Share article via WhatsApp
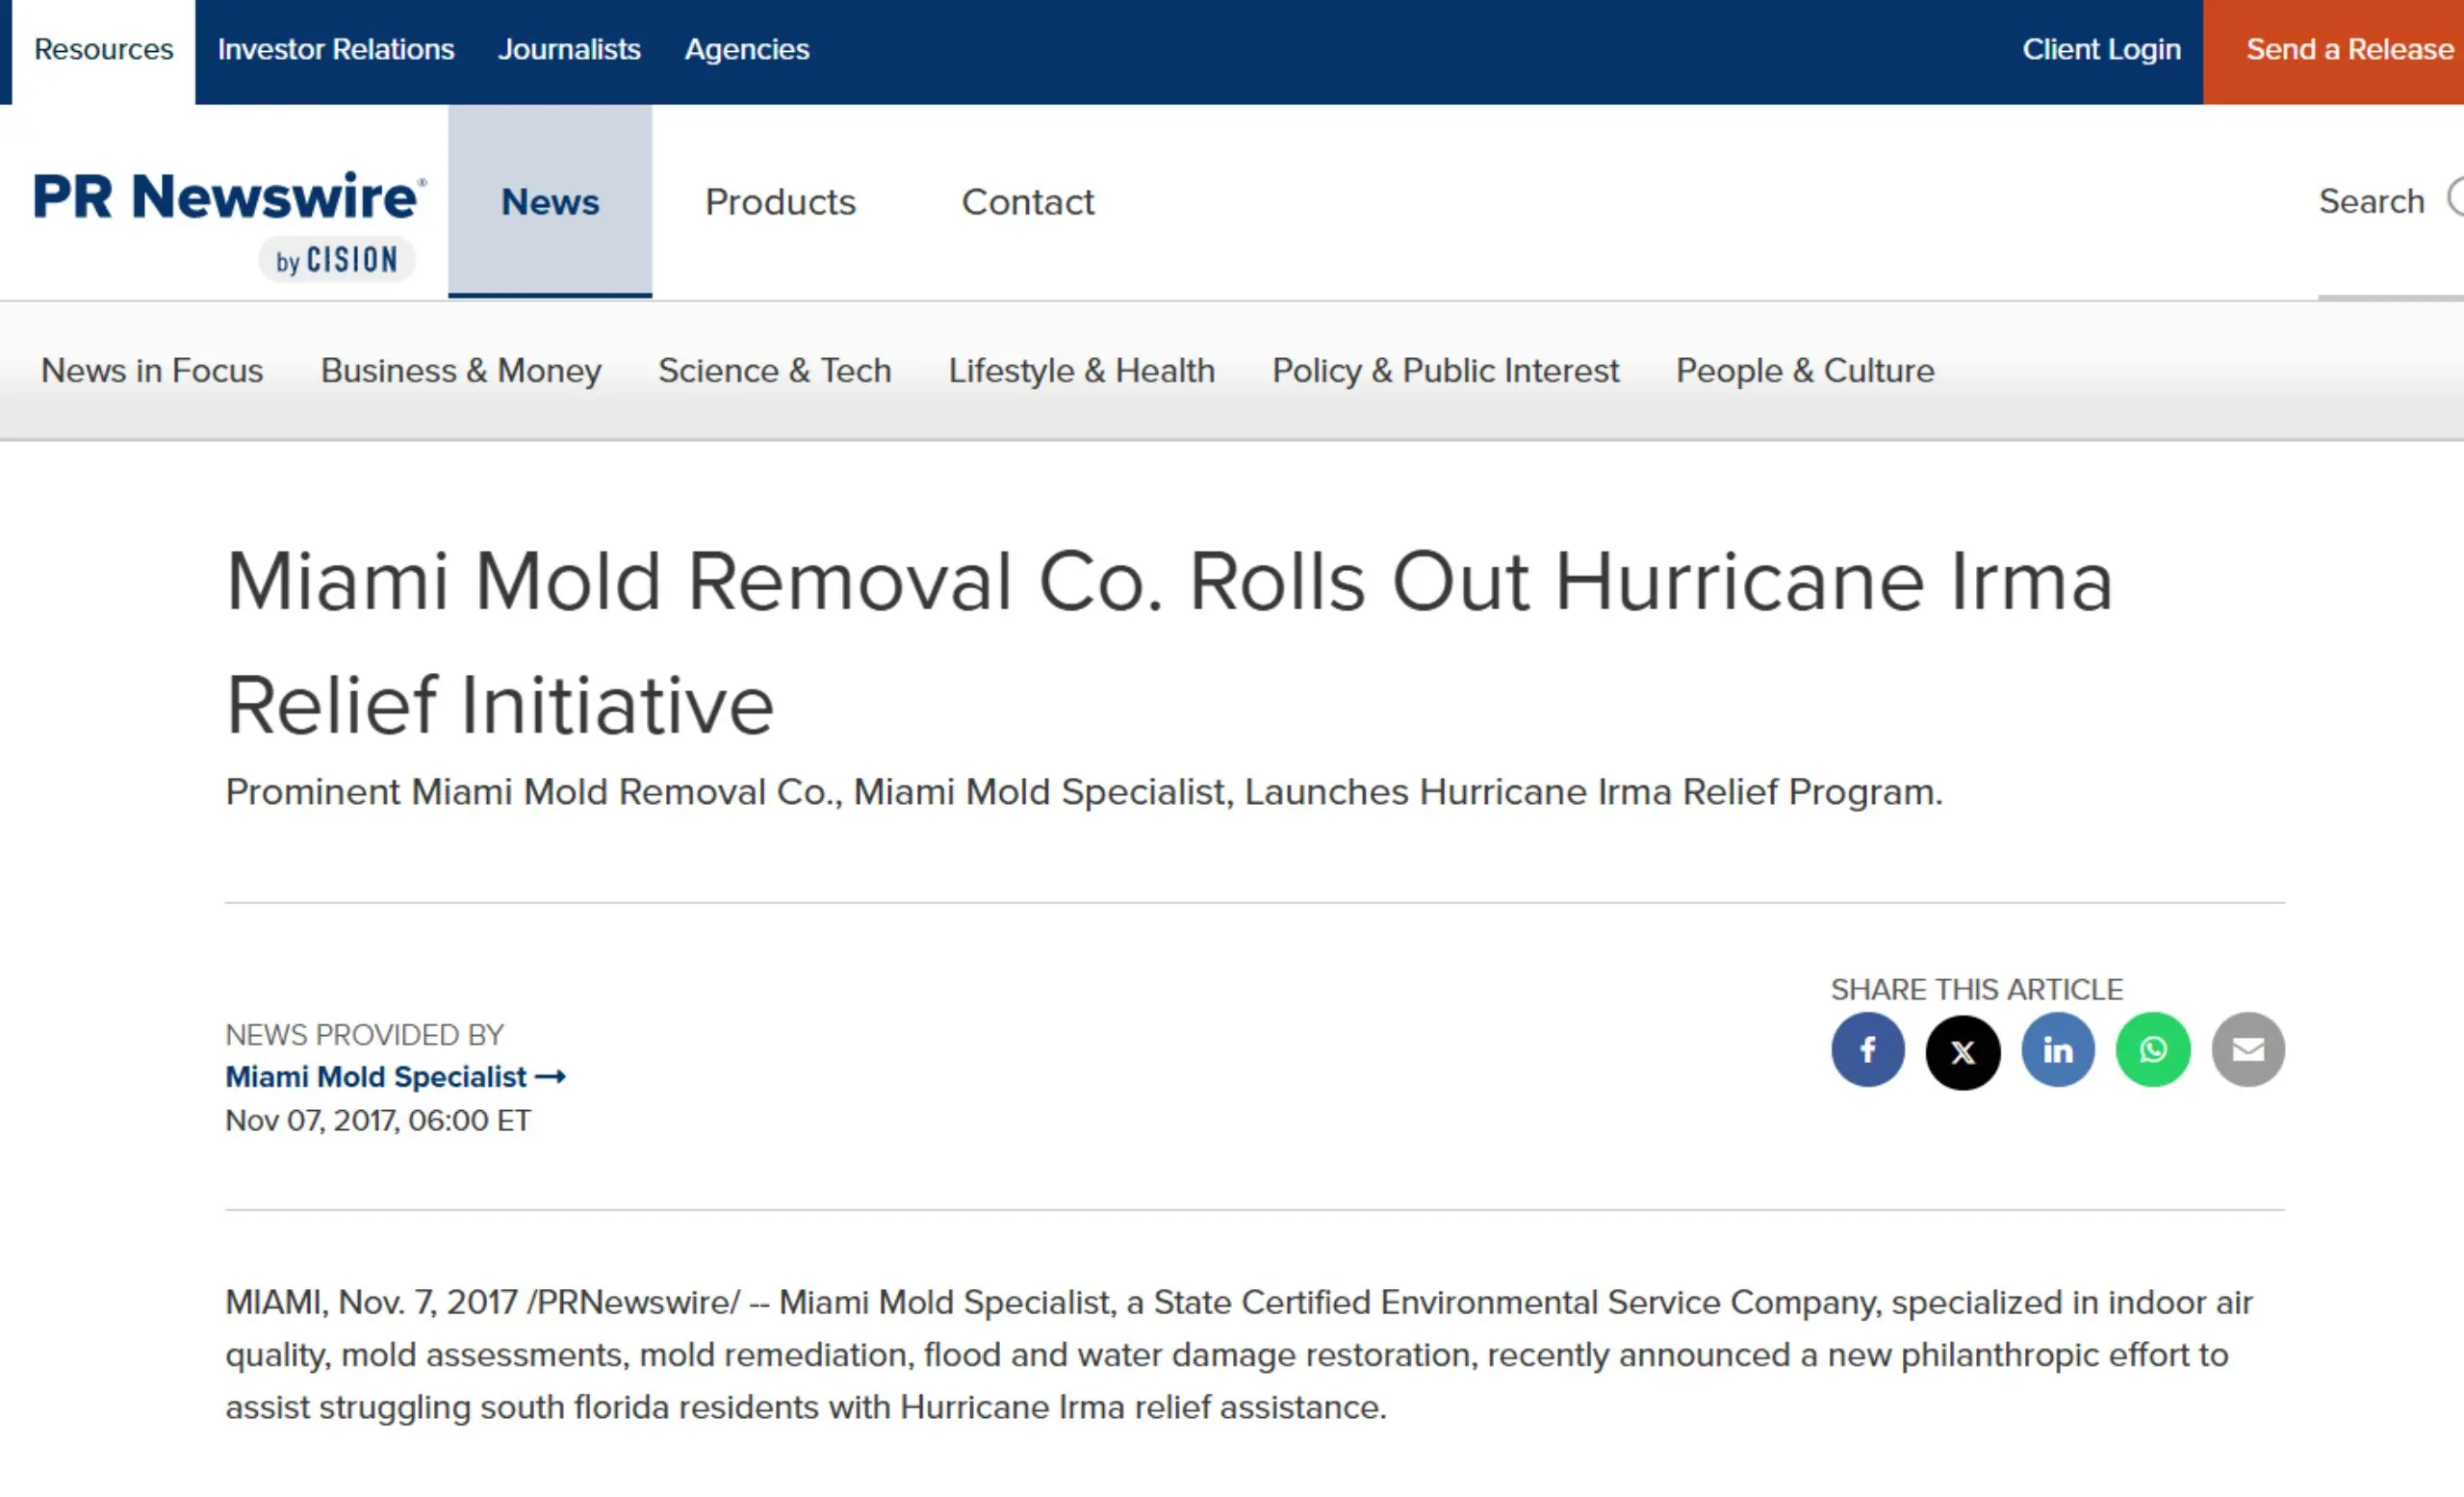This screenshot has width=2464, height=1497. coord(2152,1050)
